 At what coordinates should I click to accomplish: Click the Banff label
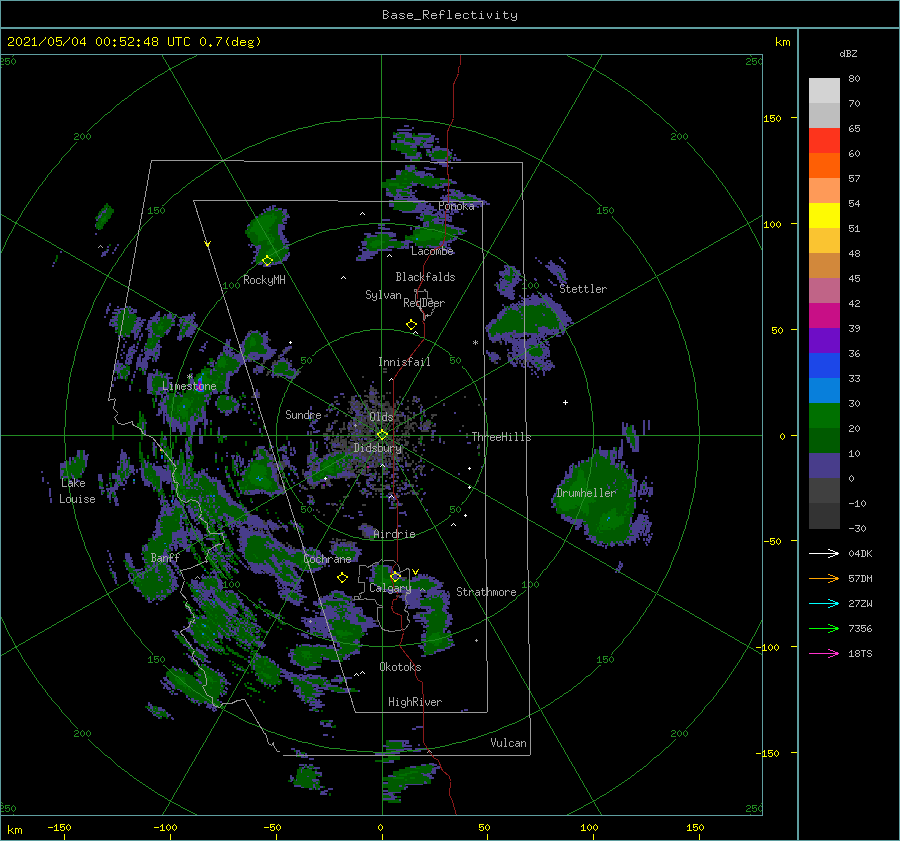[165, 558]
